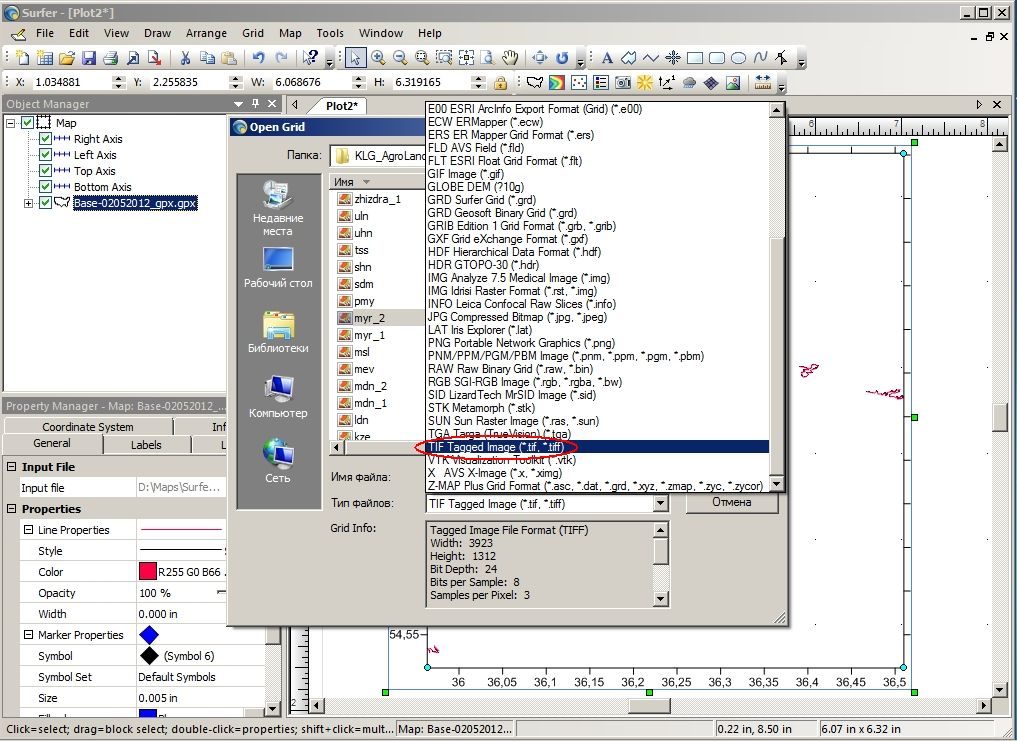Viewport: 1017px width, 741px height.
Task: Click the aspect ratio lock icon
Action: [x=500, y=83]
